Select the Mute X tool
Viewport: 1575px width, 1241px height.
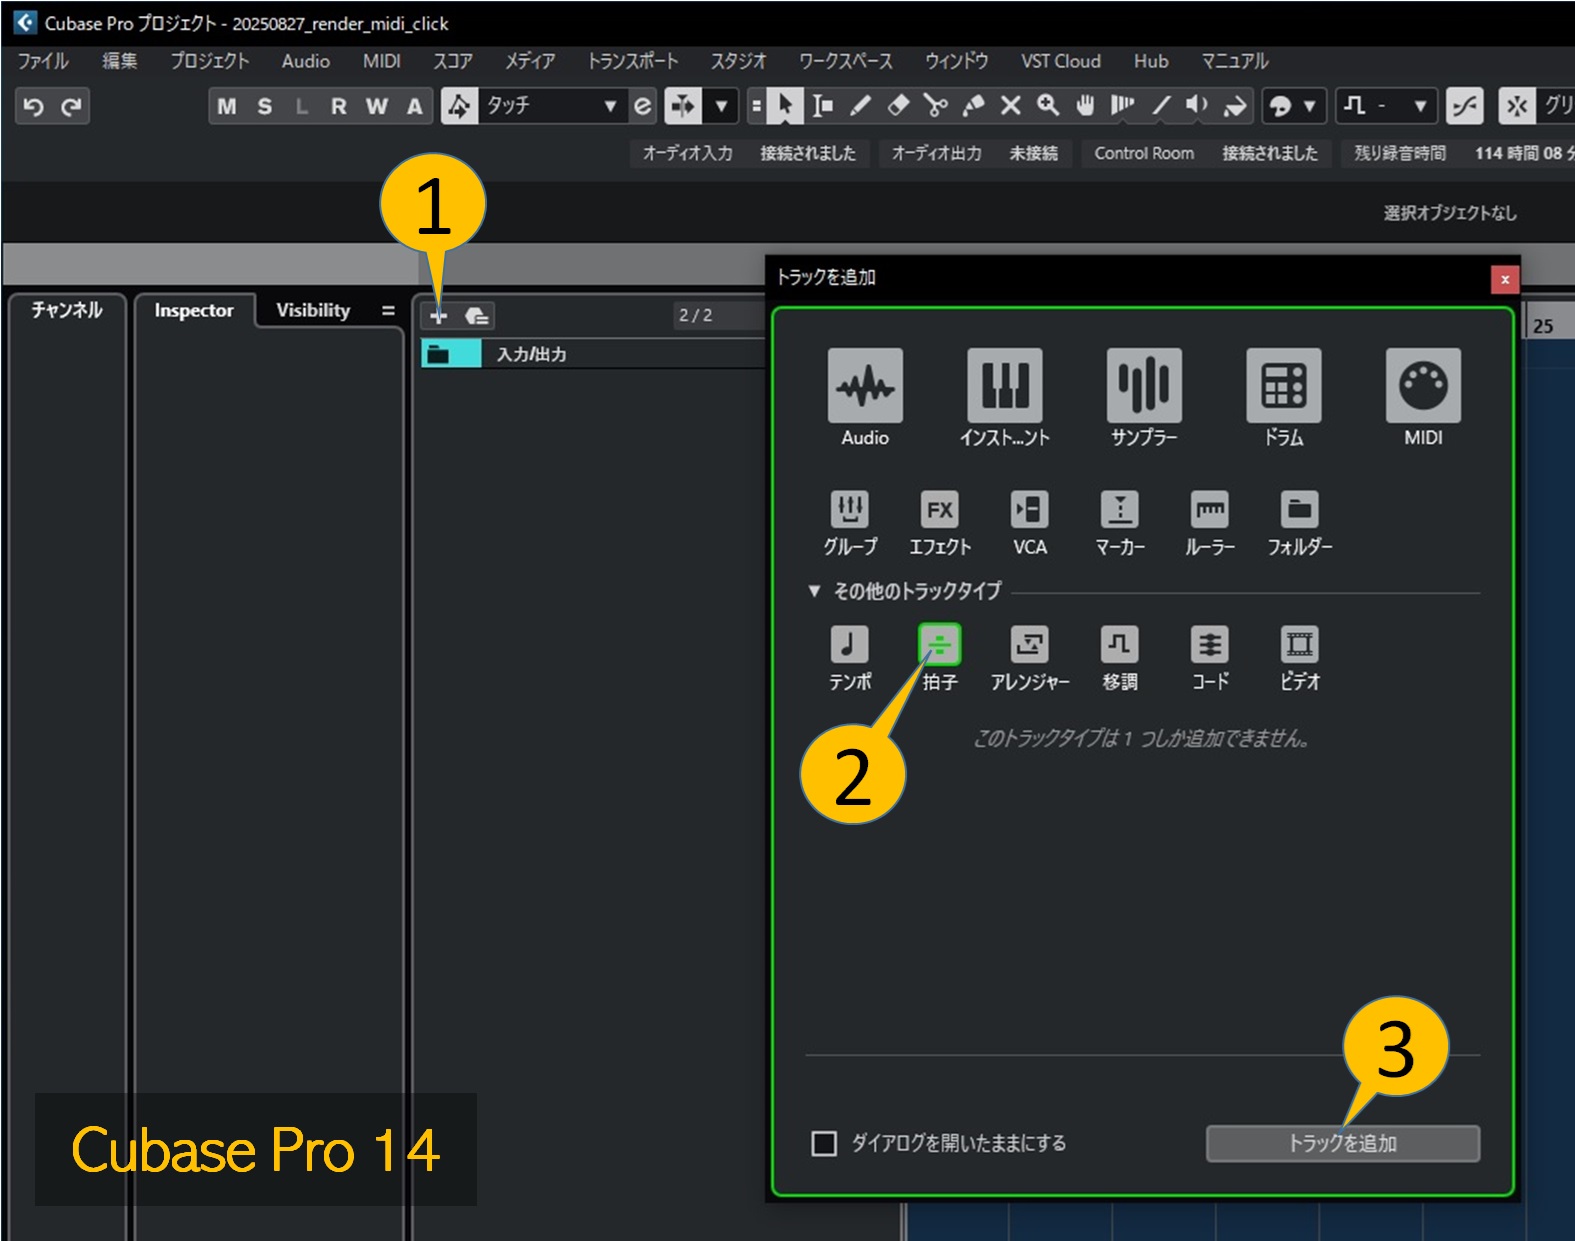click(x=1011, y=106)
